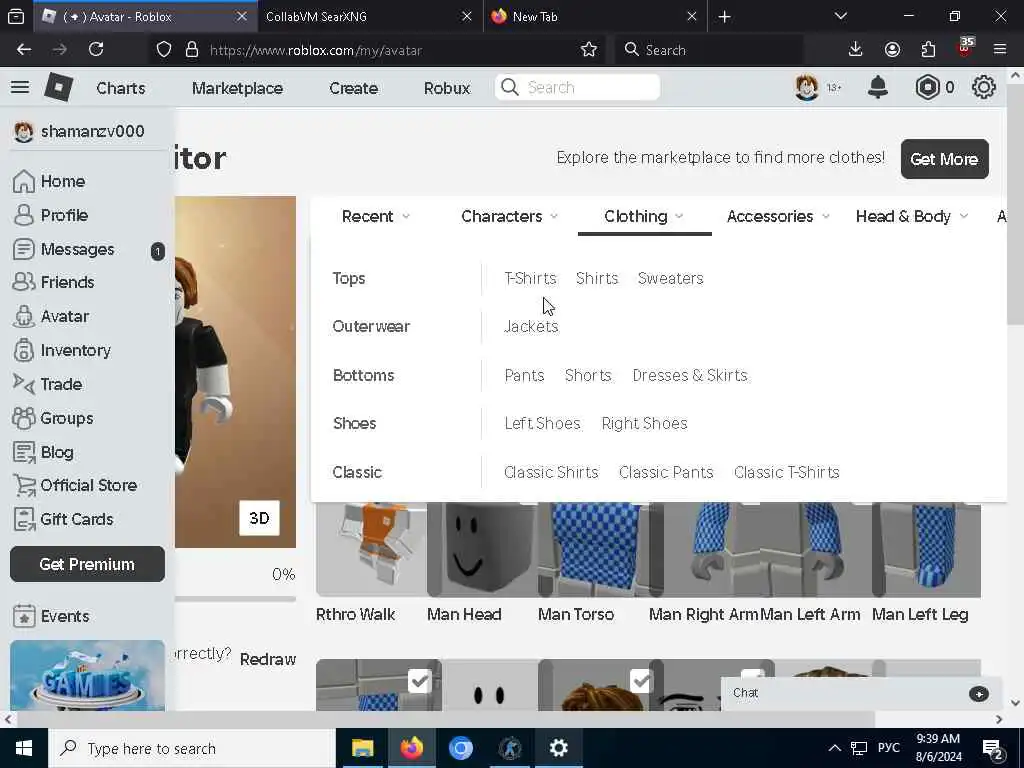Open Charts in top navigation
Viewport: 1024px width, 768px height.
click(x=121, y=88)
